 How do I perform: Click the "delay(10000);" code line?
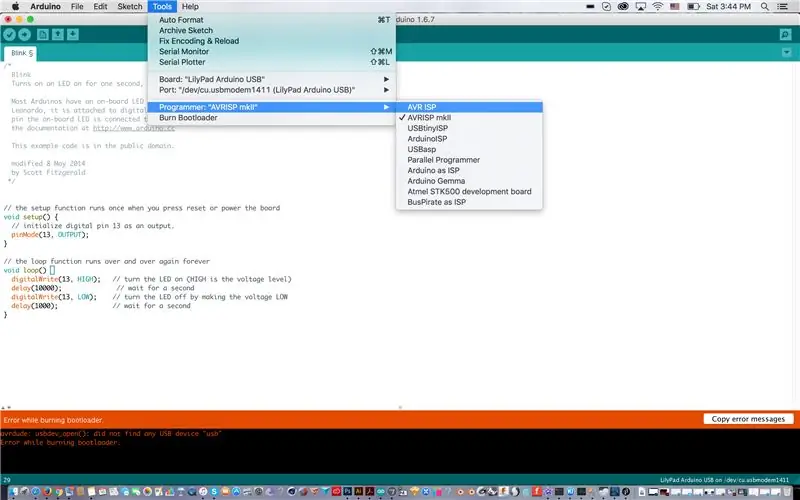(x=36, y=288)
